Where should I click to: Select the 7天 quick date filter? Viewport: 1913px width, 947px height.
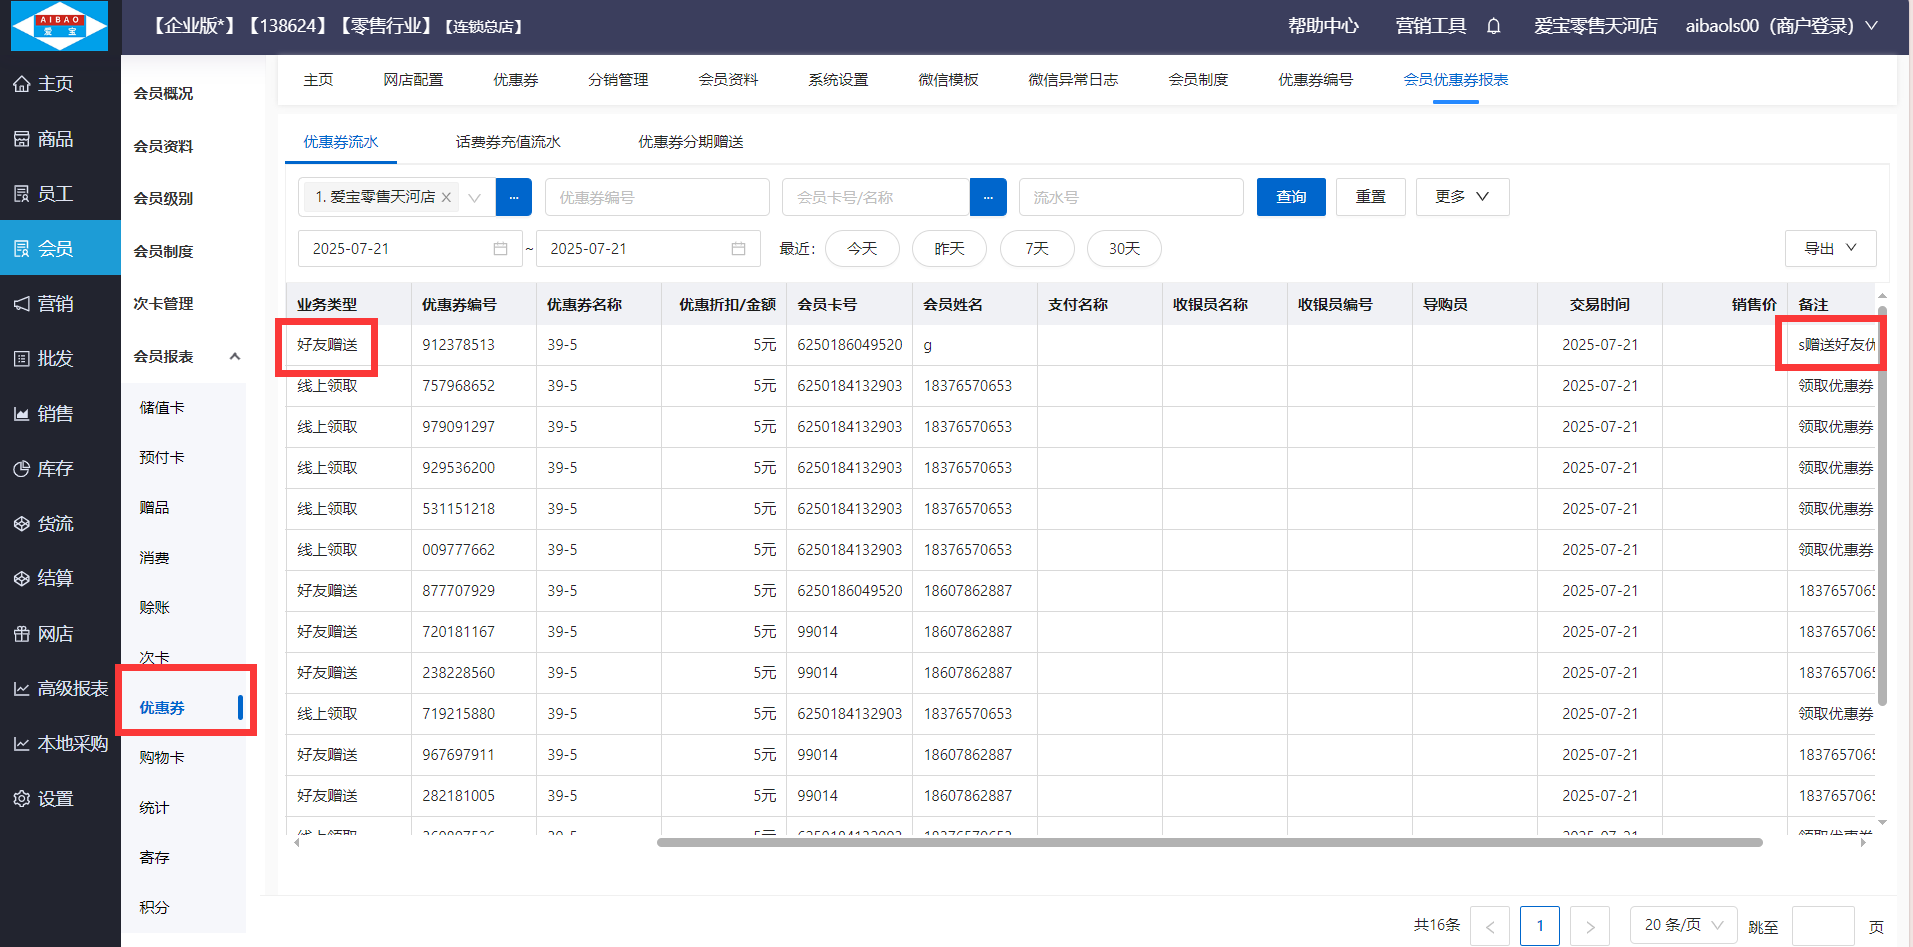click(1036, 249)
